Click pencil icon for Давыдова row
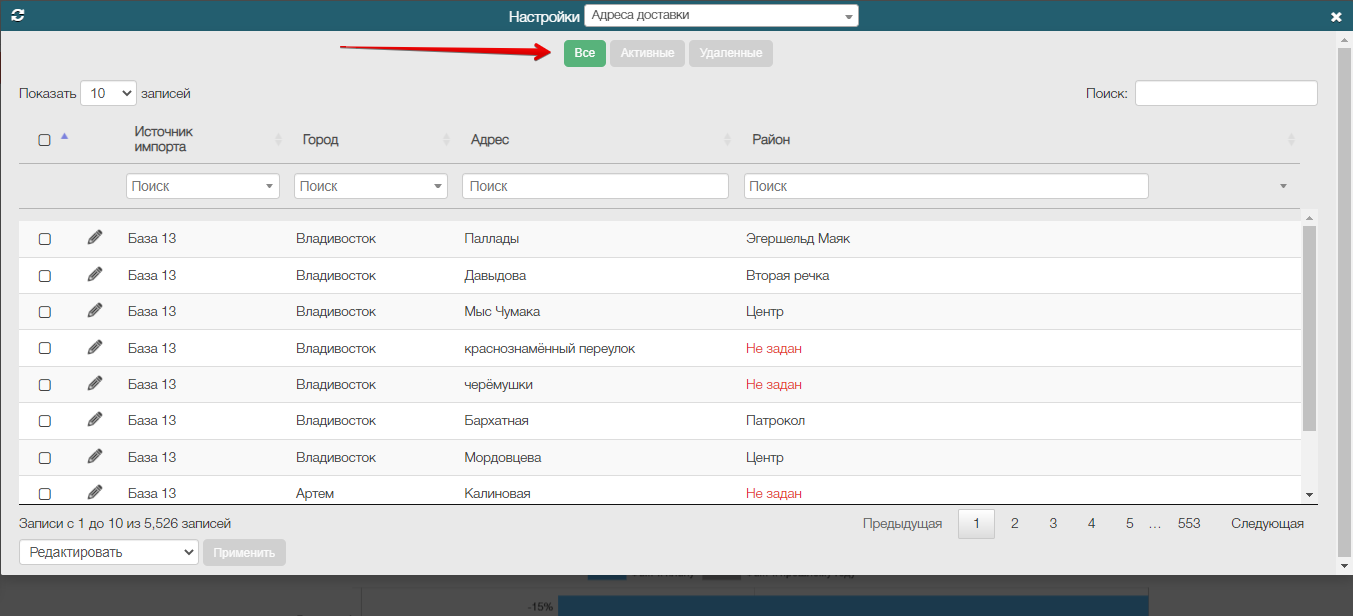1353x616 pixels. coord(95,274)
